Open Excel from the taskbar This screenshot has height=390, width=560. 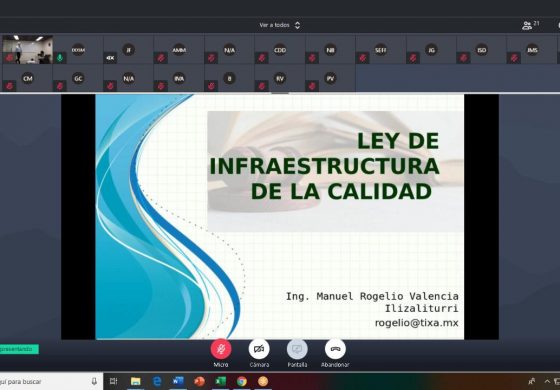(x=220, y=381)
